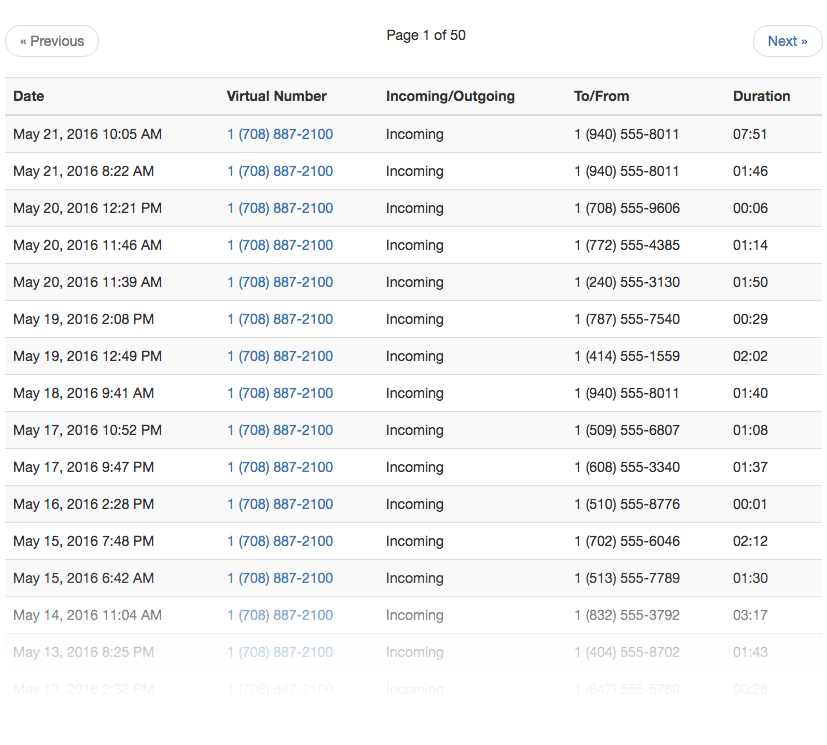
Task: Click the 01:14 duration value
Action: click(750, 245)
